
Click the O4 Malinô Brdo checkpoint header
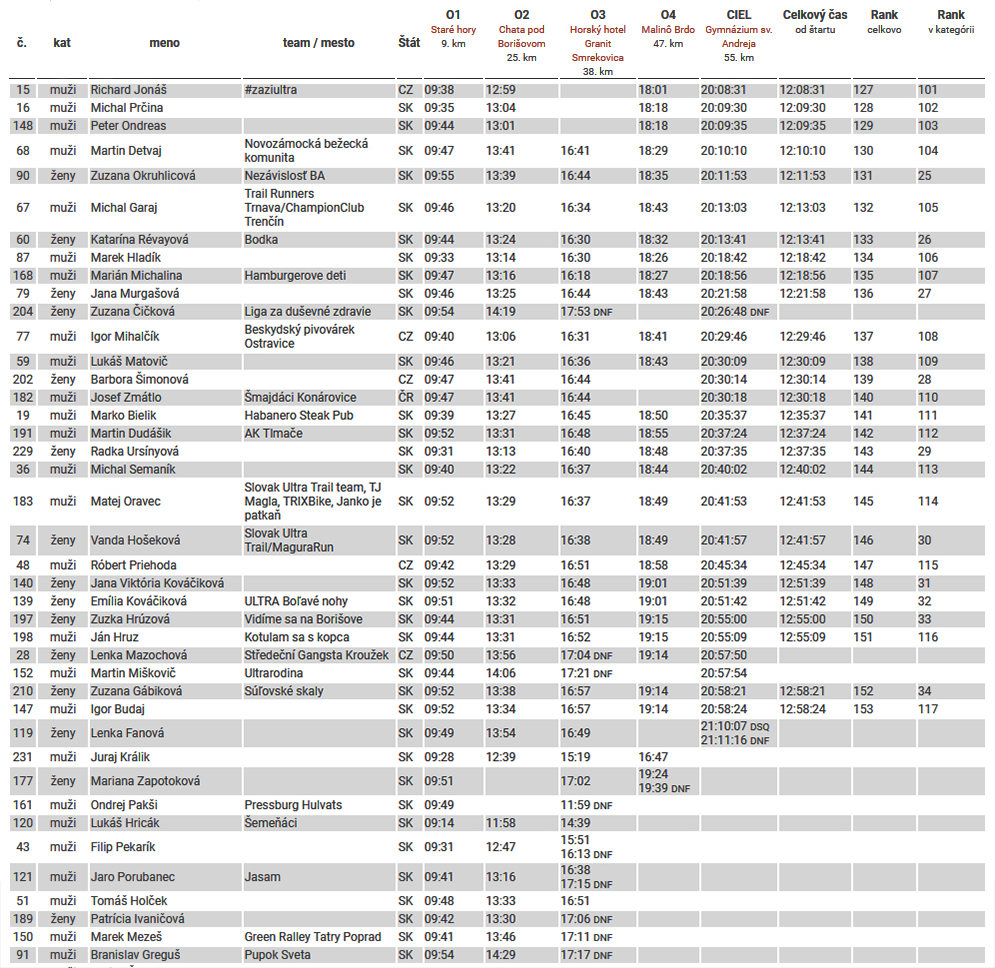coord(668,29)
